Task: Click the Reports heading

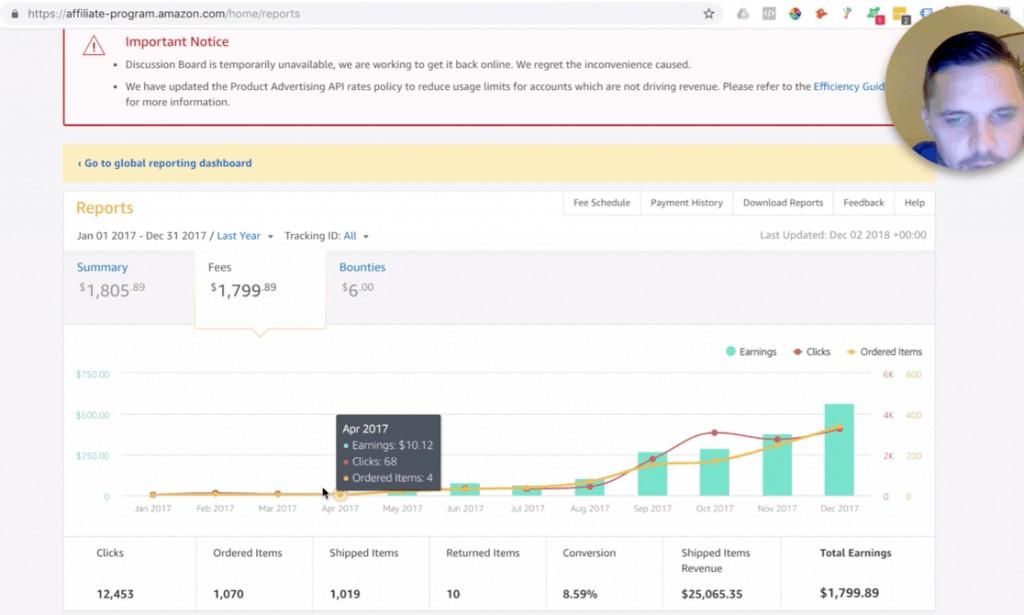Action: pyautogui.click(x=104, y=208)
